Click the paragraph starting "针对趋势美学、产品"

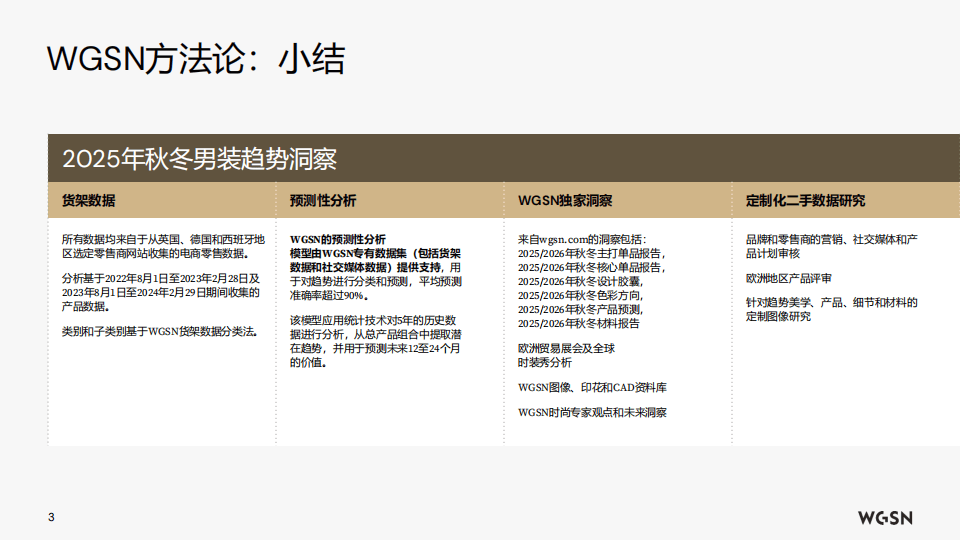click(831, 309)
